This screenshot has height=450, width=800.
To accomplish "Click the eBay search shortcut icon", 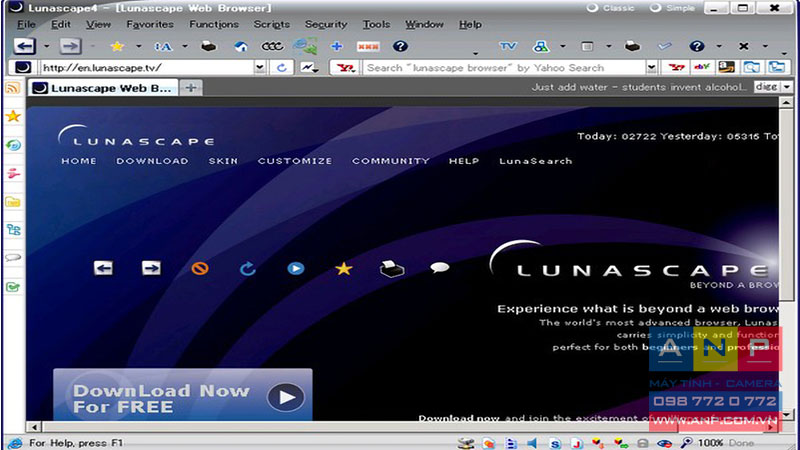I will (702, 67).
